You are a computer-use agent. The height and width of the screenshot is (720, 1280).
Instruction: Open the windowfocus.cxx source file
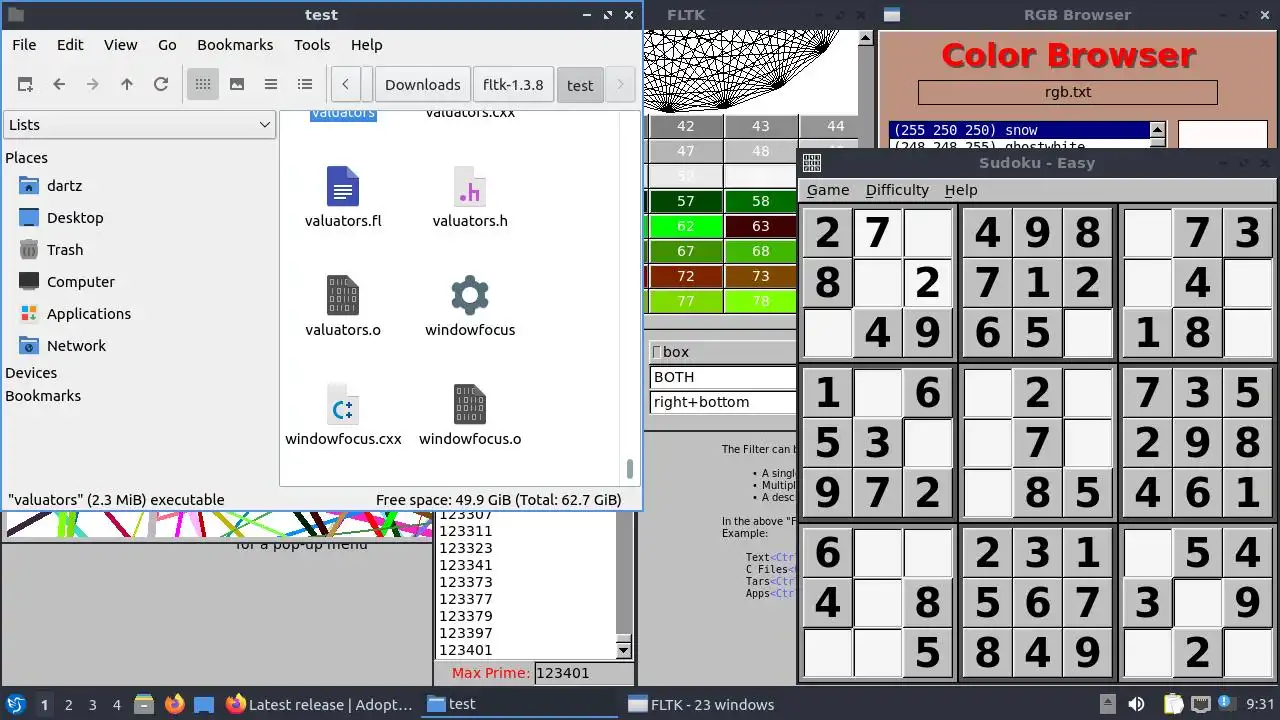pyautogui.click(x=343, y=416)
